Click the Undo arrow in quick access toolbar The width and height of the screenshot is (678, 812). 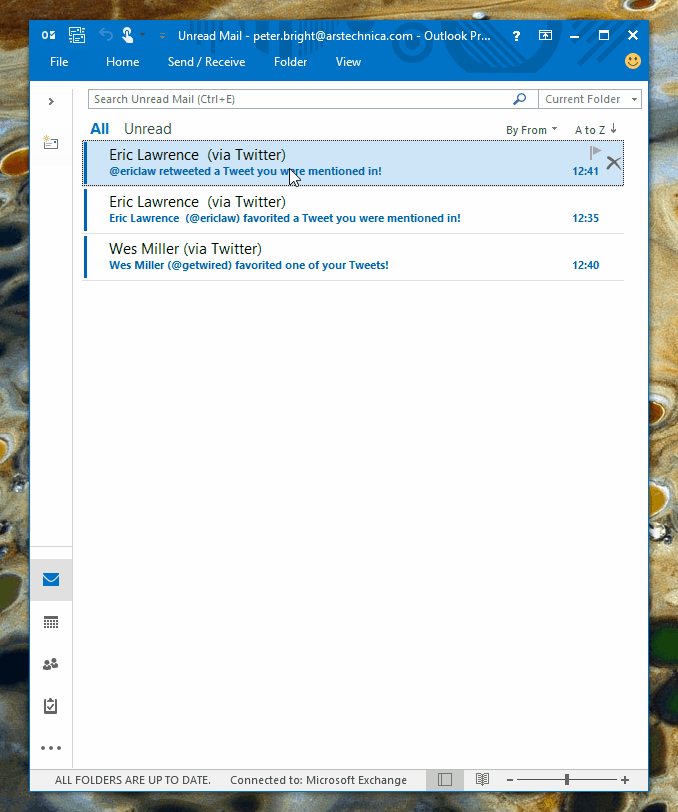click(x=106, y=35)
